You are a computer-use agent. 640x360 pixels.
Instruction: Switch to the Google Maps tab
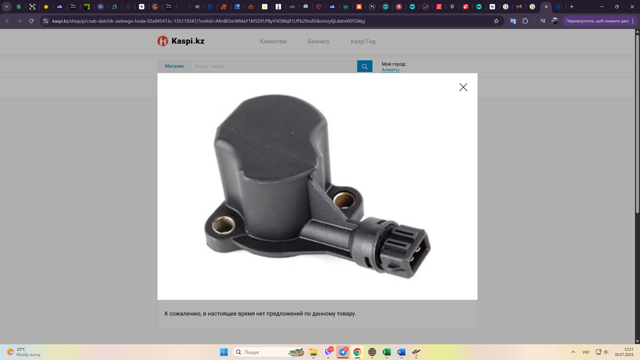(x=452, y=7)
